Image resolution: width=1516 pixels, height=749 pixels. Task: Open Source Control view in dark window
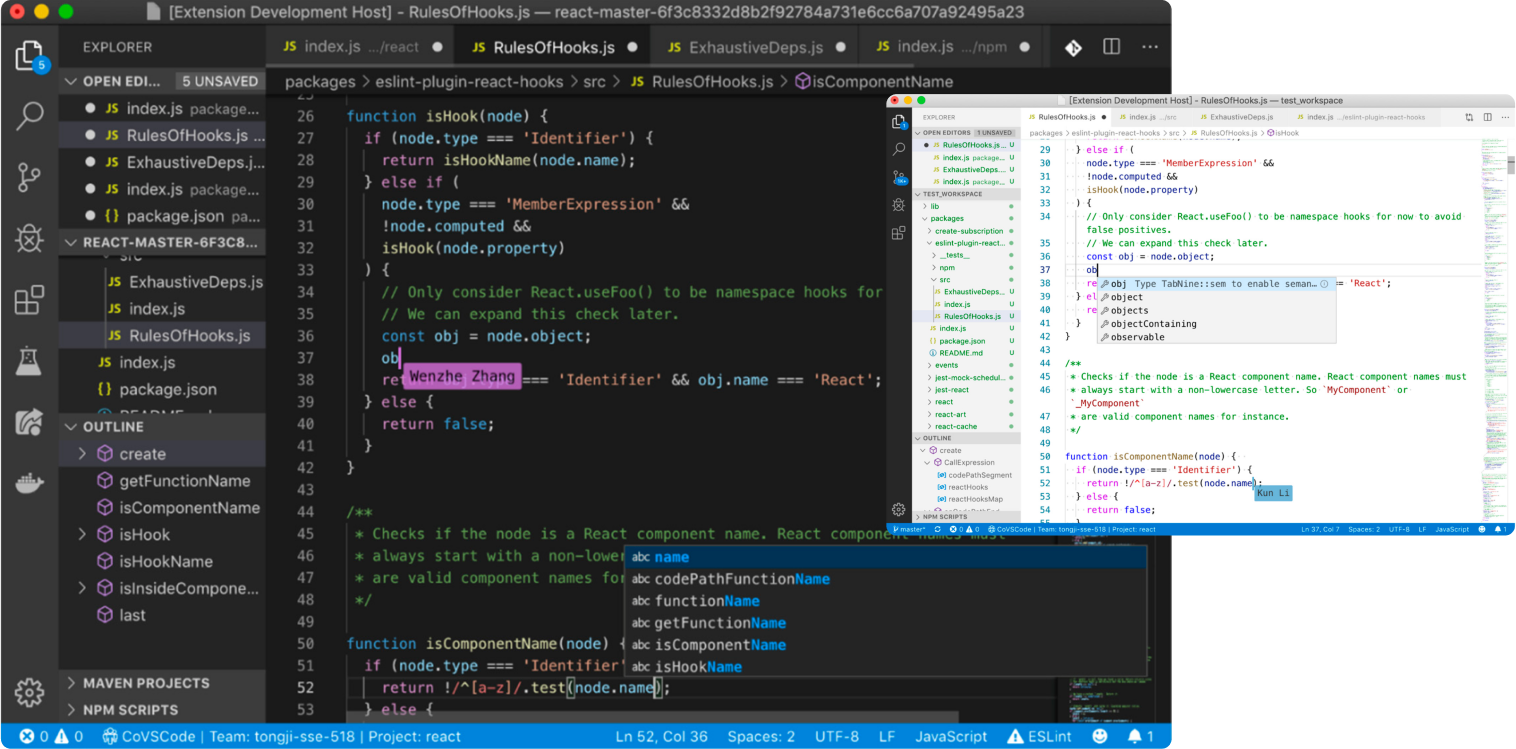coord(30,177)
